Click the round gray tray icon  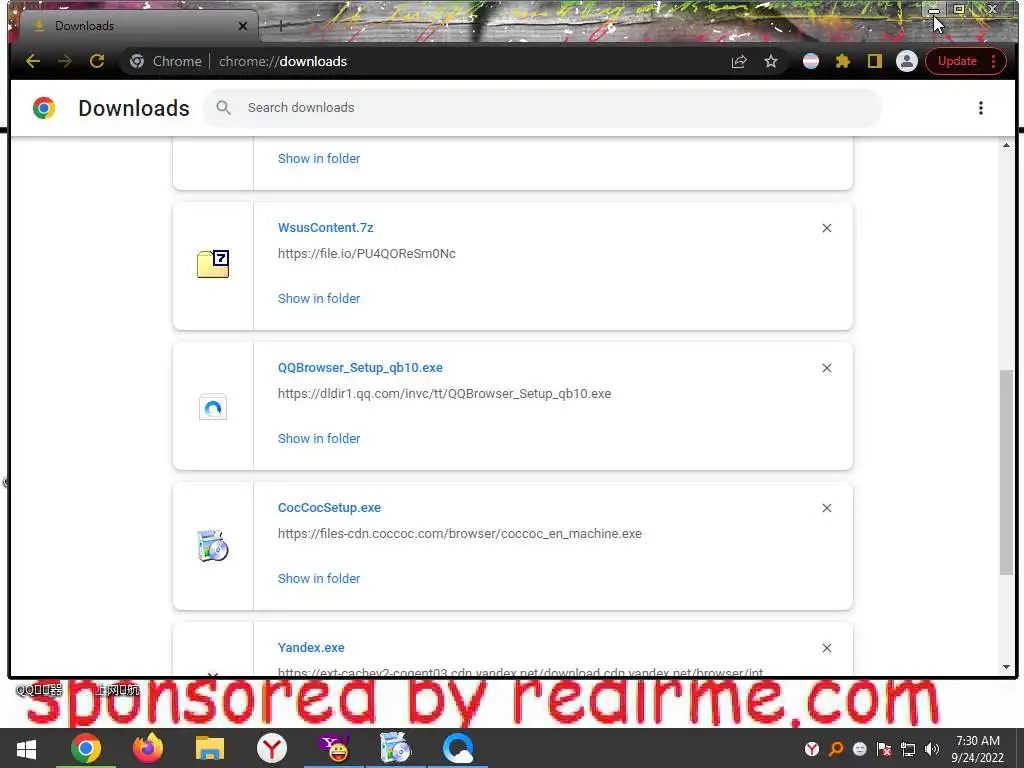point(860,749)
